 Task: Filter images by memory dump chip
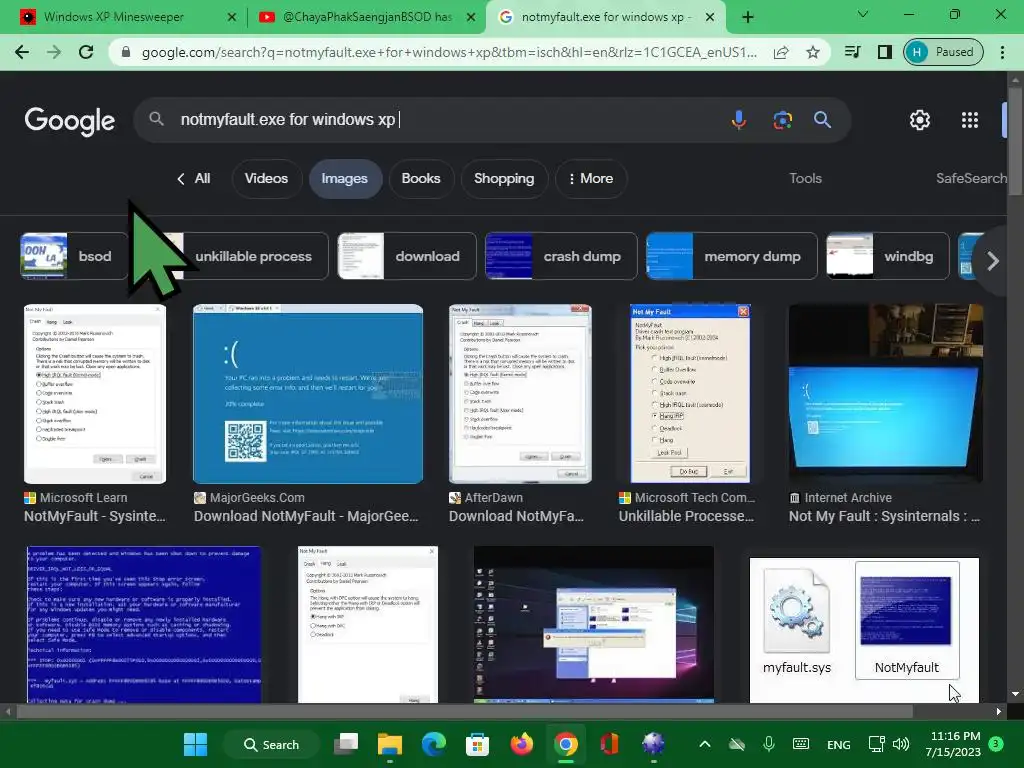tap(731, 256)
